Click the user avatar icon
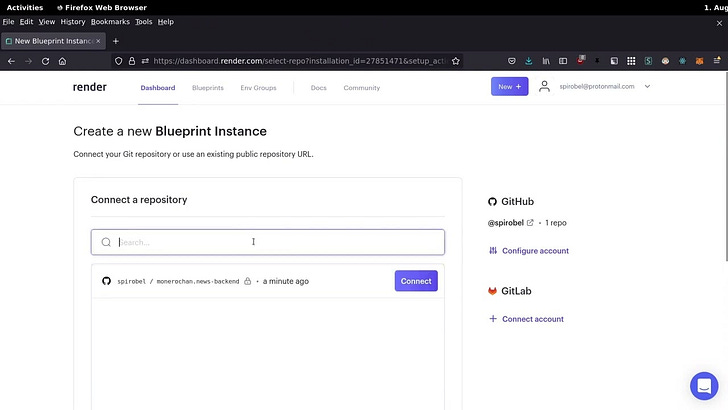Image resolution: width=728 pixels, height=410 pixels. pyautogui.click(x=544, y=86)
